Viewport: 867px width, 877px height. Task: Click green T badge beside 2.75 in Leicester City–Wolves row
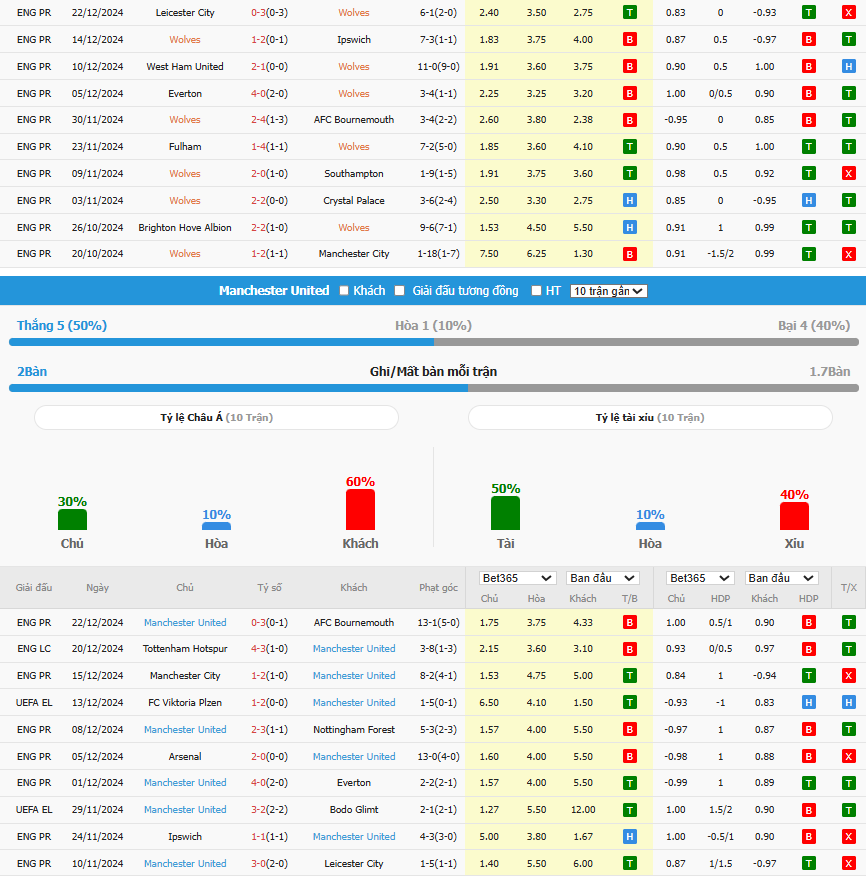(x=630, y=12)
